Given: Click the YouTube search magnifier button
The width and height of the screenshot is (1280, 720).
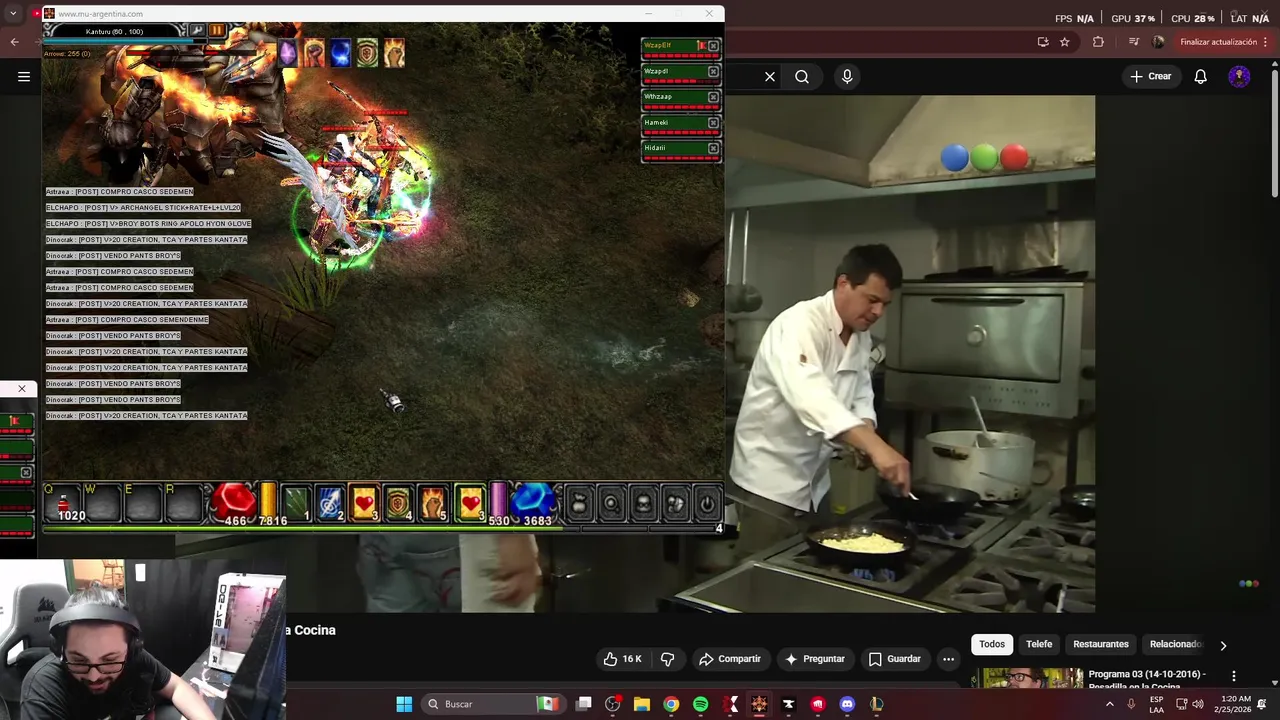Looking at the screenshot, I should [802, 76].
